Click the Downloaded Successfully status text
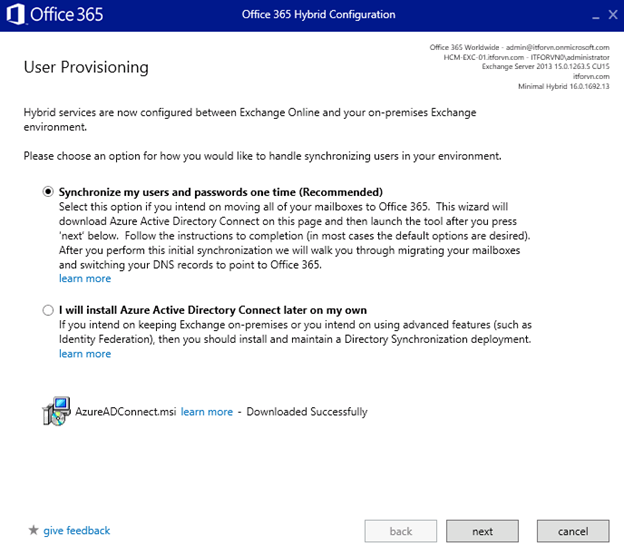Screen dimensions: 624x556 click(307, 412)
